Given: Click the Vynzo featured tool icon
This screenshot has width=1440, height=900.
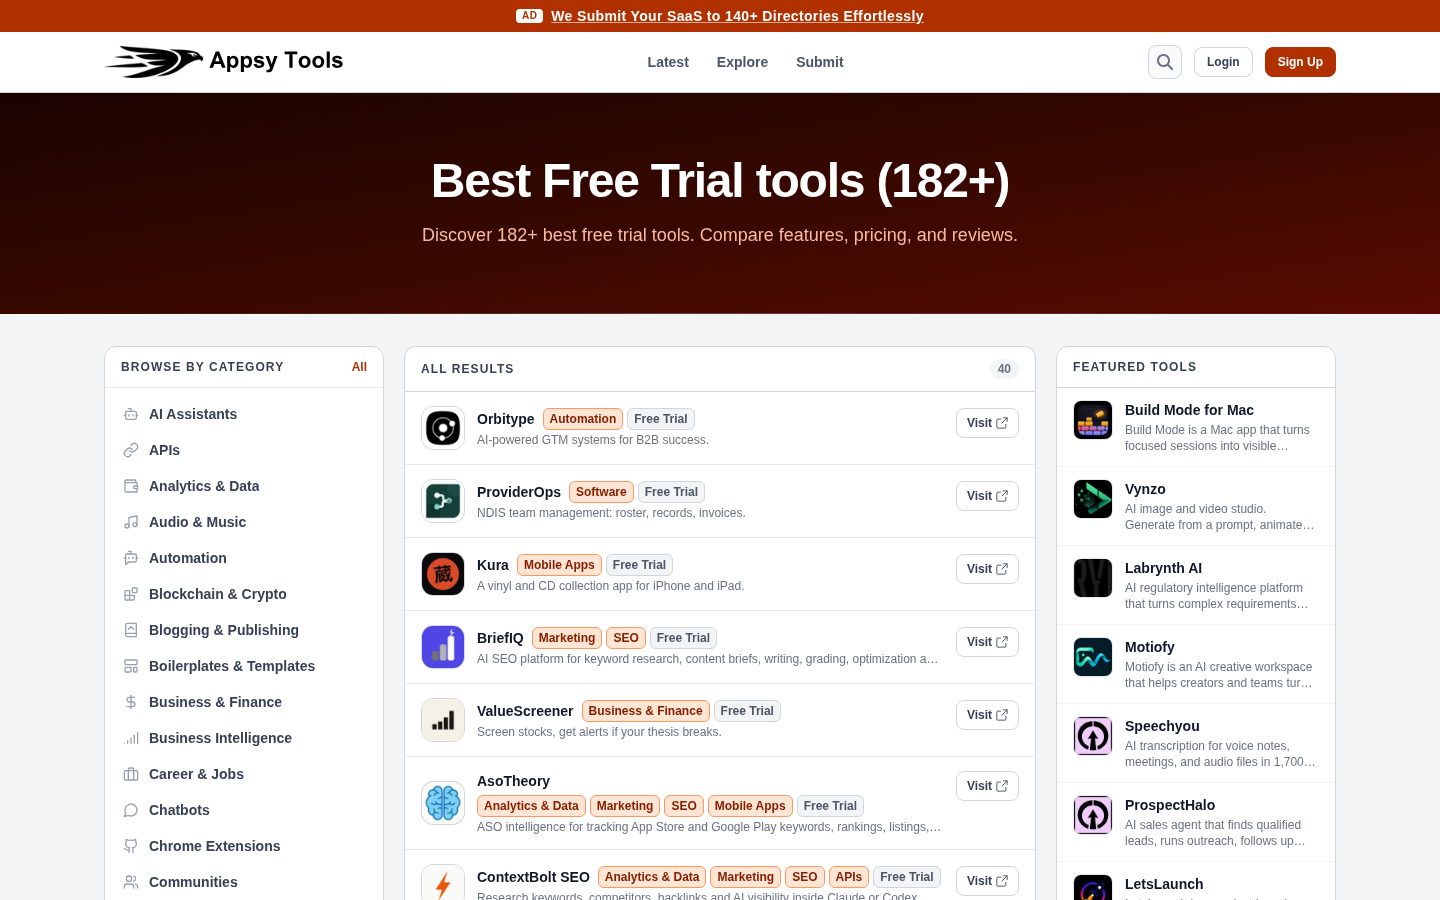Looking at the screenshot, I should [1093, 499].
